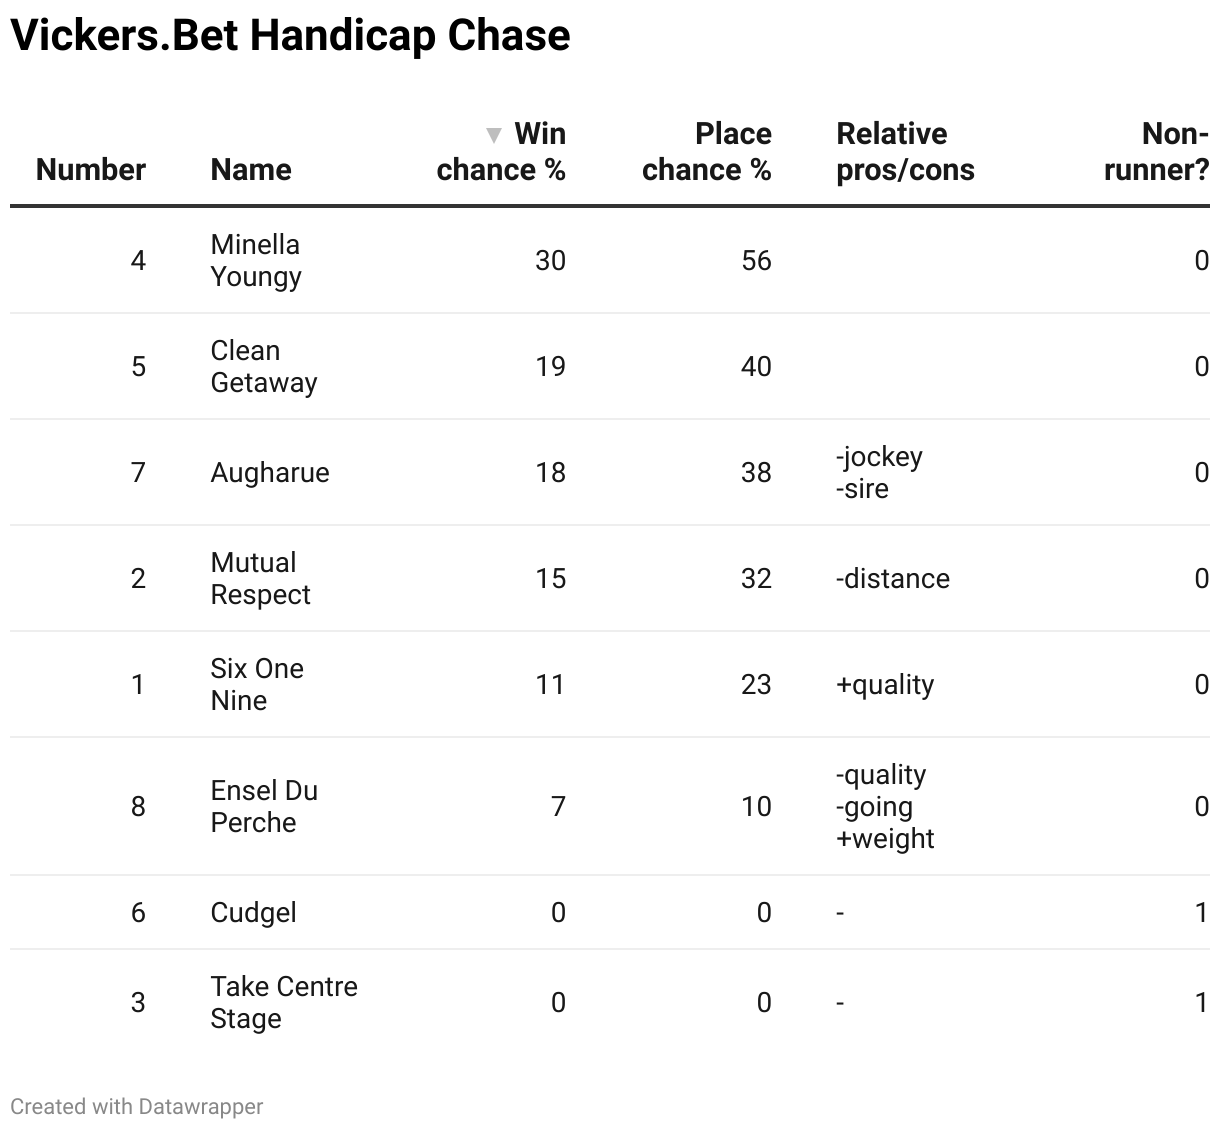Click the Cudgel name cell

(253, 912)
